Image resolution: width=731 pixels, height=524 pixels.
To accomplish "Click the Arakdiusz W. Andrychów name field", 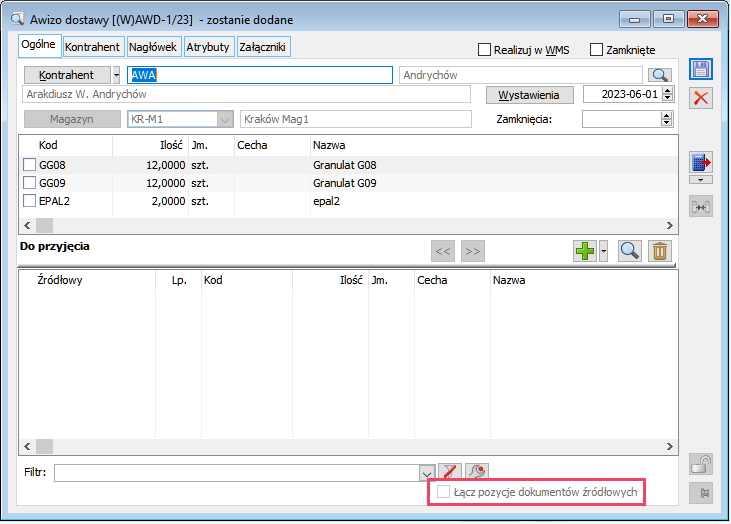I will tap(246, 95).
